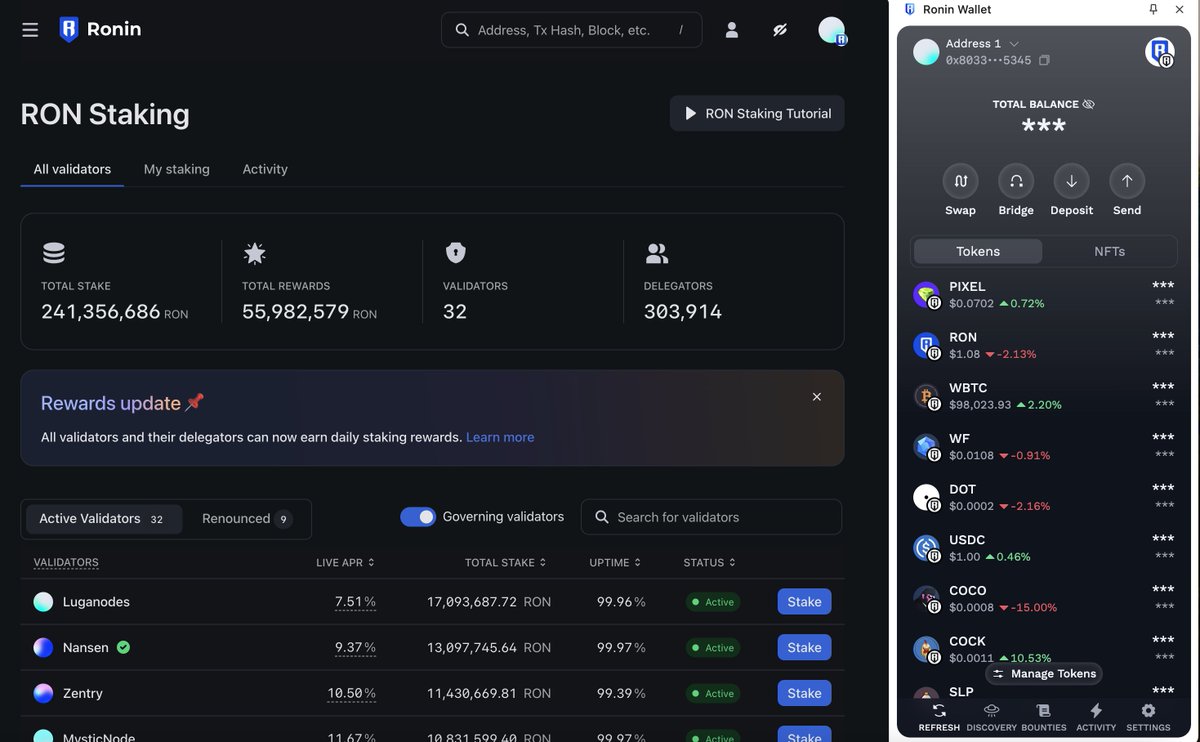Sort validators by Live APR
The height and width of the screenshot is (742, 1200).
click(345, 563)
